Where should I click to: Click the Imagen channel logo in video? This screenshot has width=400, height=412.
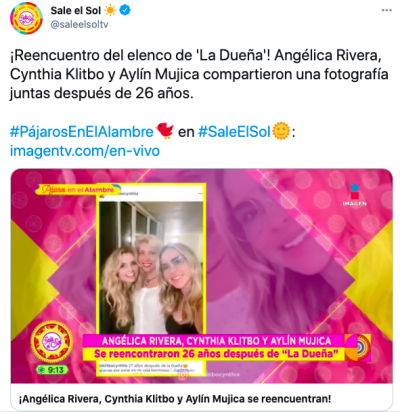354,195
